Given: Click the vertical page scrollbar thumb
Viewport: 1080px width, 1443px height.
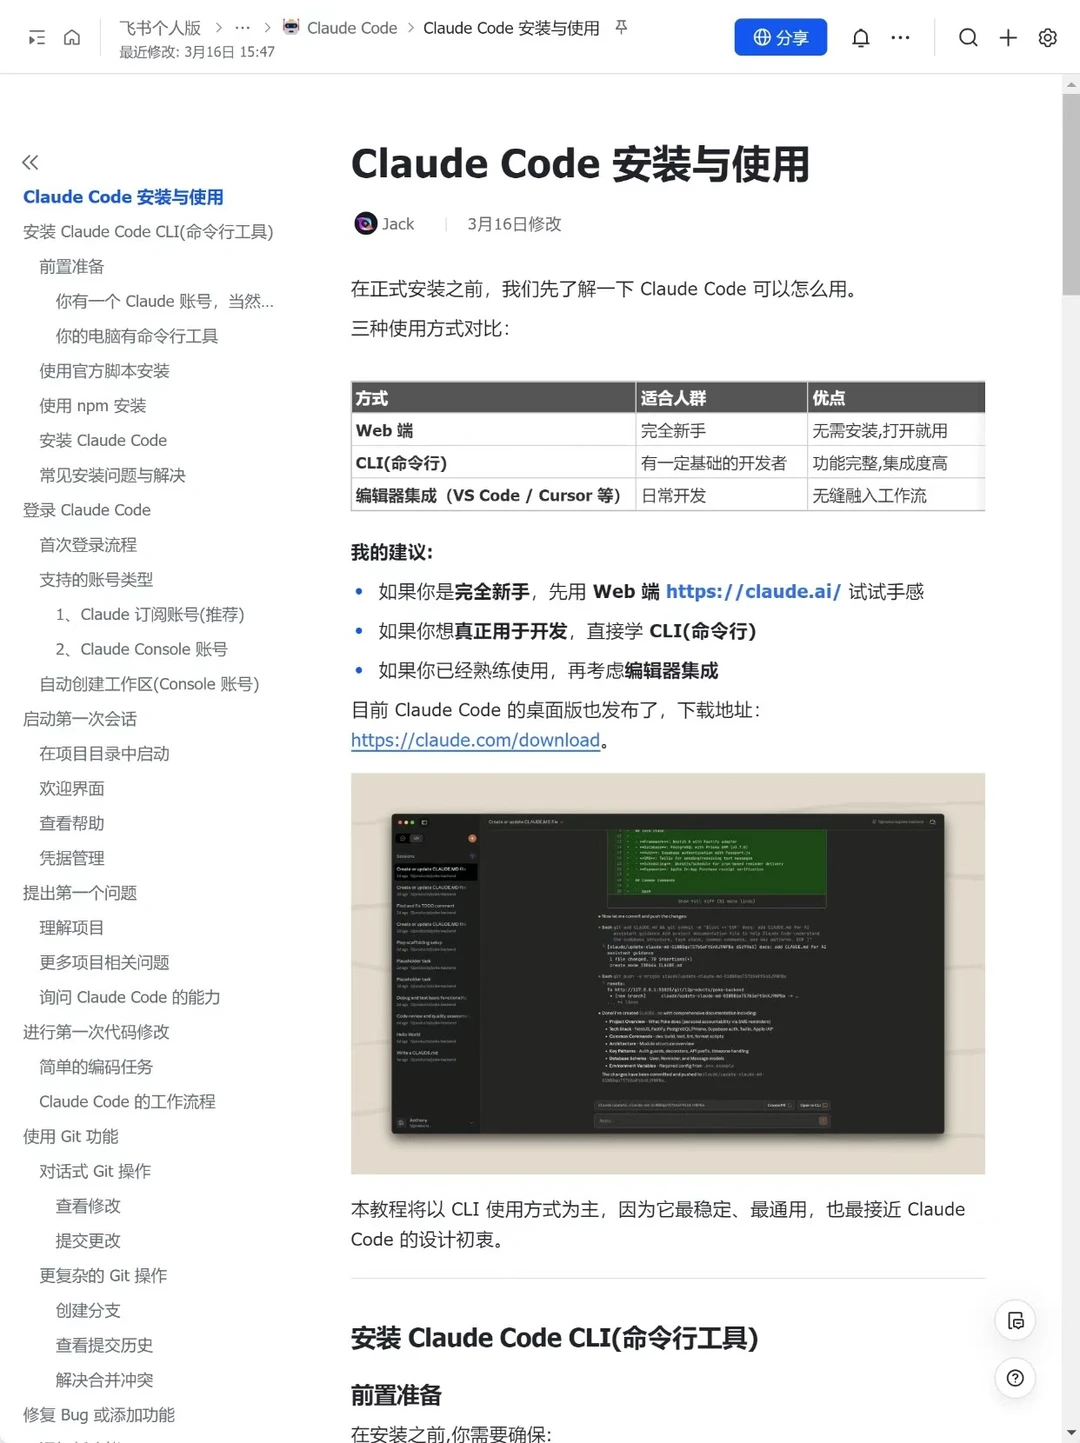Looking at the screenshot, I should coord(1071,194).
